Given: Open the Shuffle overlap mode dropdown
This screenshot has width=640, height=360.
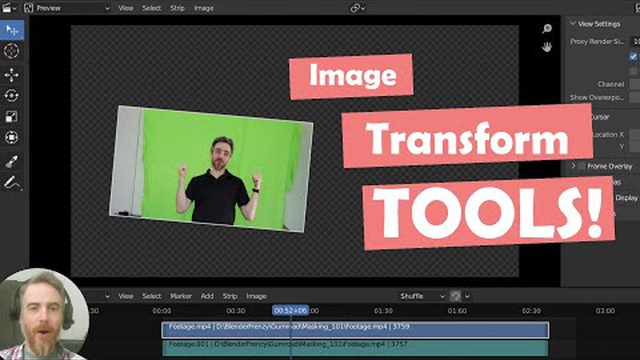Looking at the screenshot, I should [x=422, y=296].
